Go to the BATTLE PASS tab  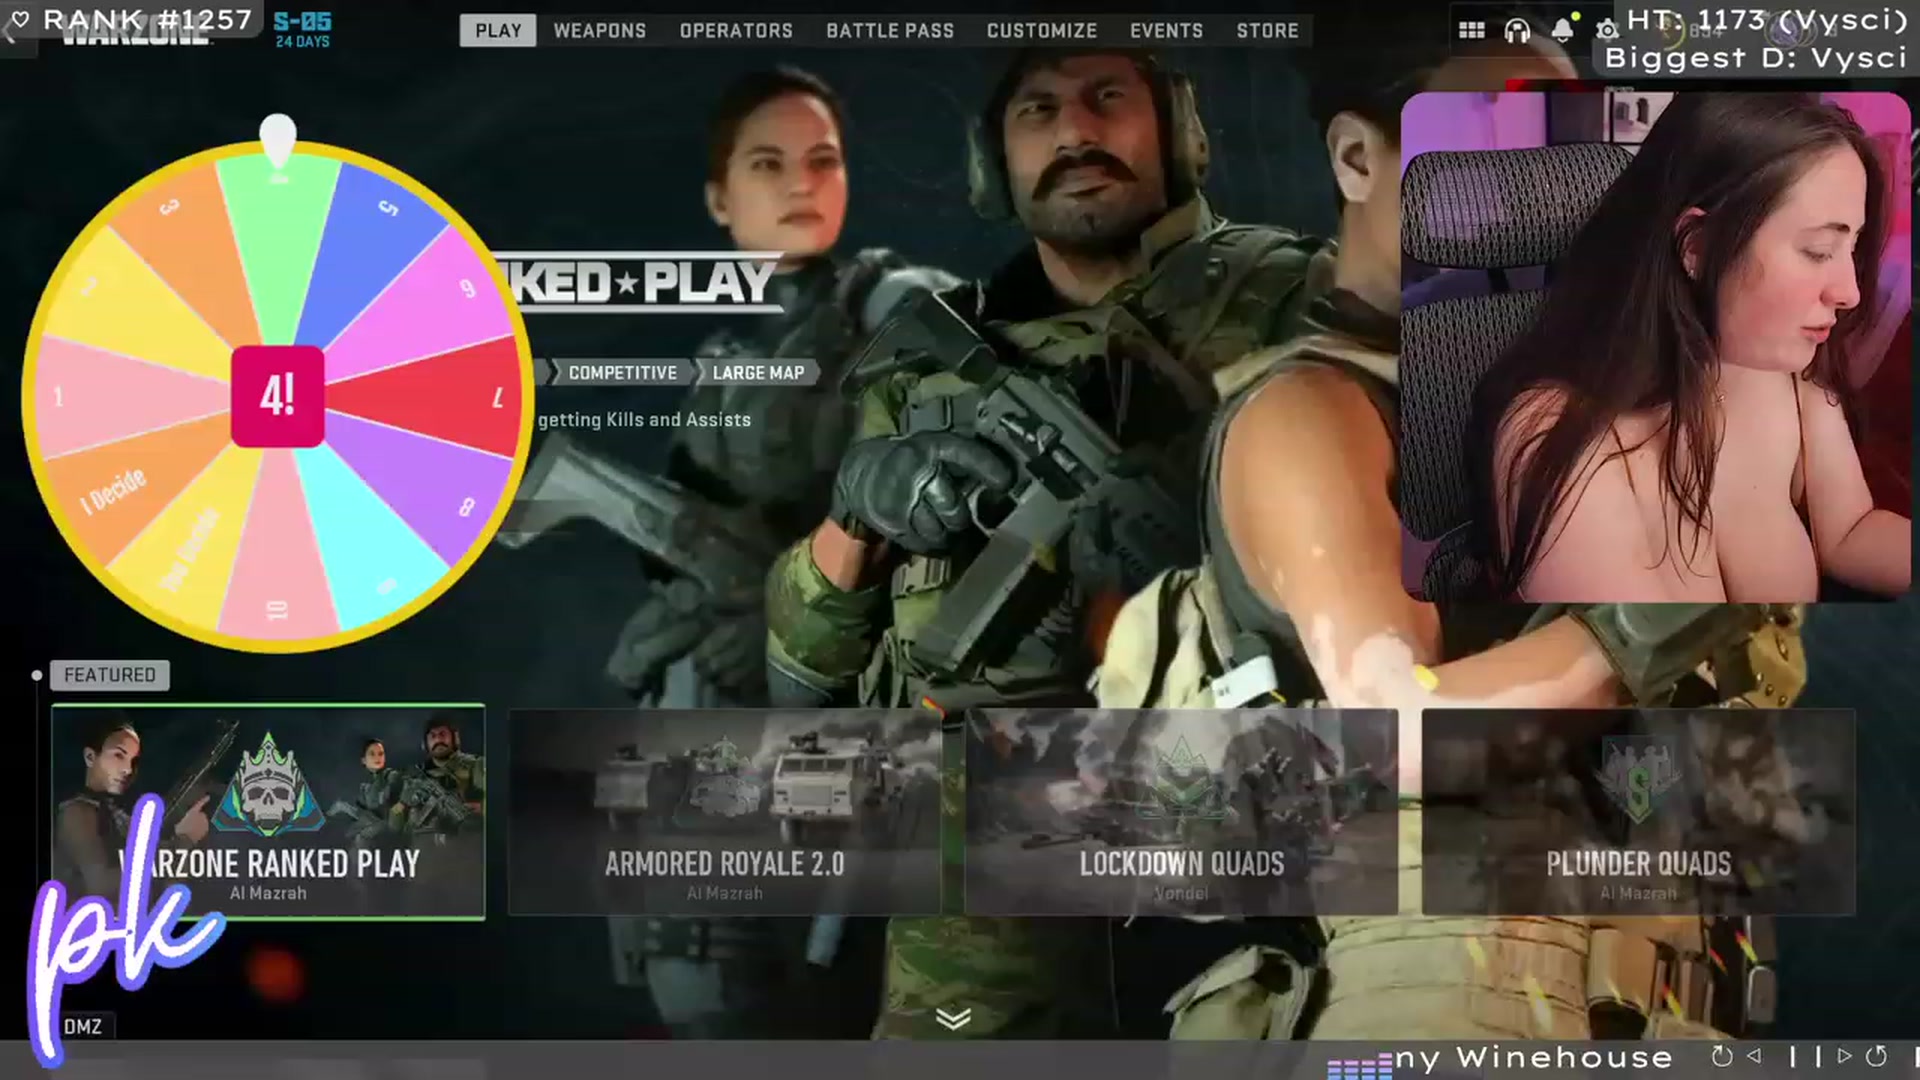tap(890, 30)
